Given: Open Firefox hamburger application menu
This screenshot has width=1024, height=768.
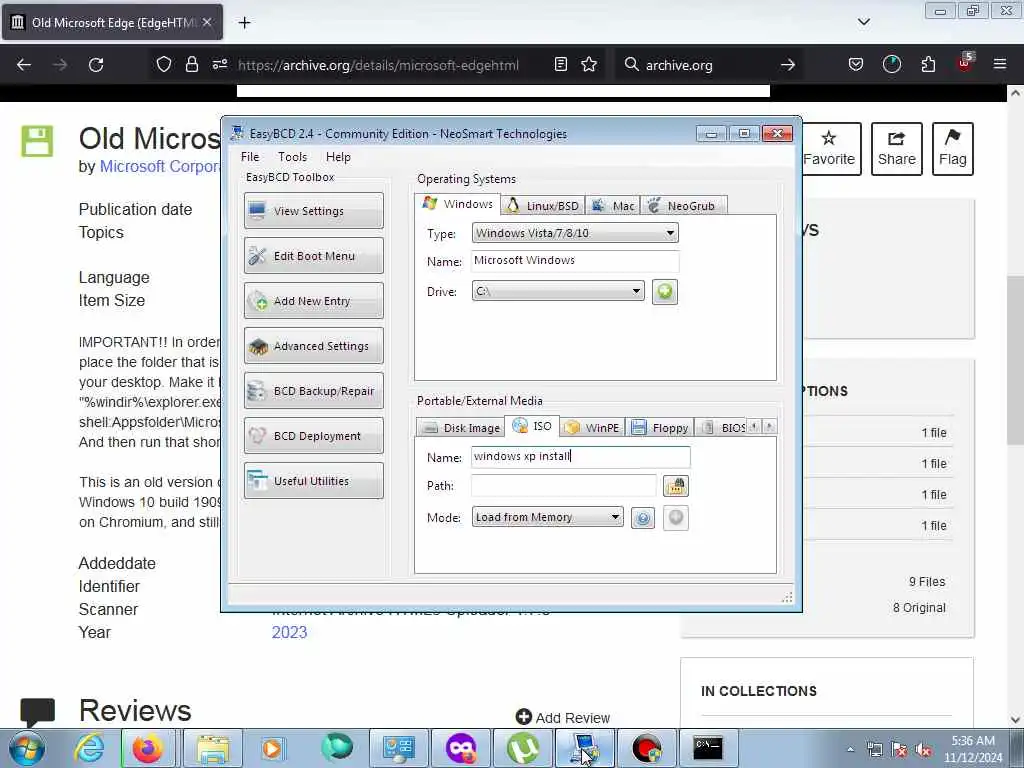Looking at the screenshot, I should [x=1000, y=65].
